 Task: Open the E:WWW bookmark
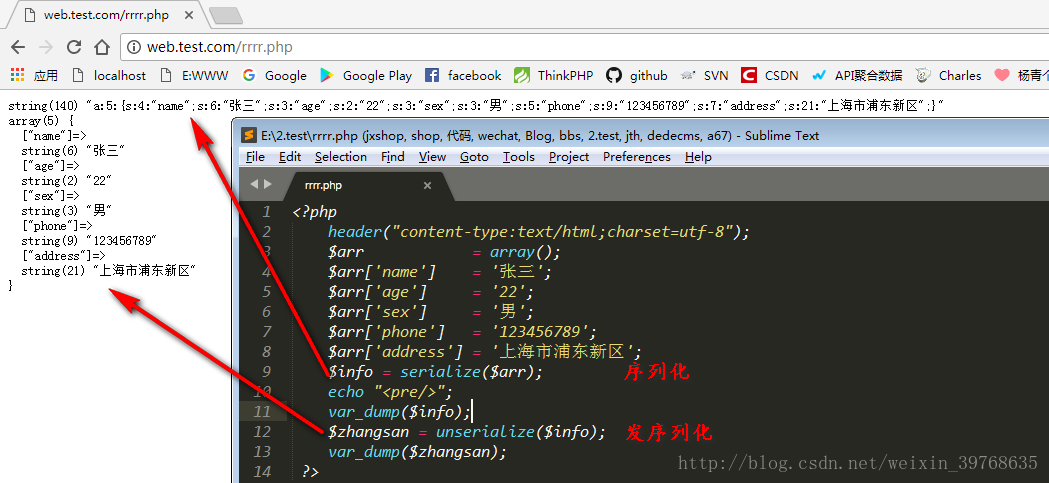[x=195, y=76]
